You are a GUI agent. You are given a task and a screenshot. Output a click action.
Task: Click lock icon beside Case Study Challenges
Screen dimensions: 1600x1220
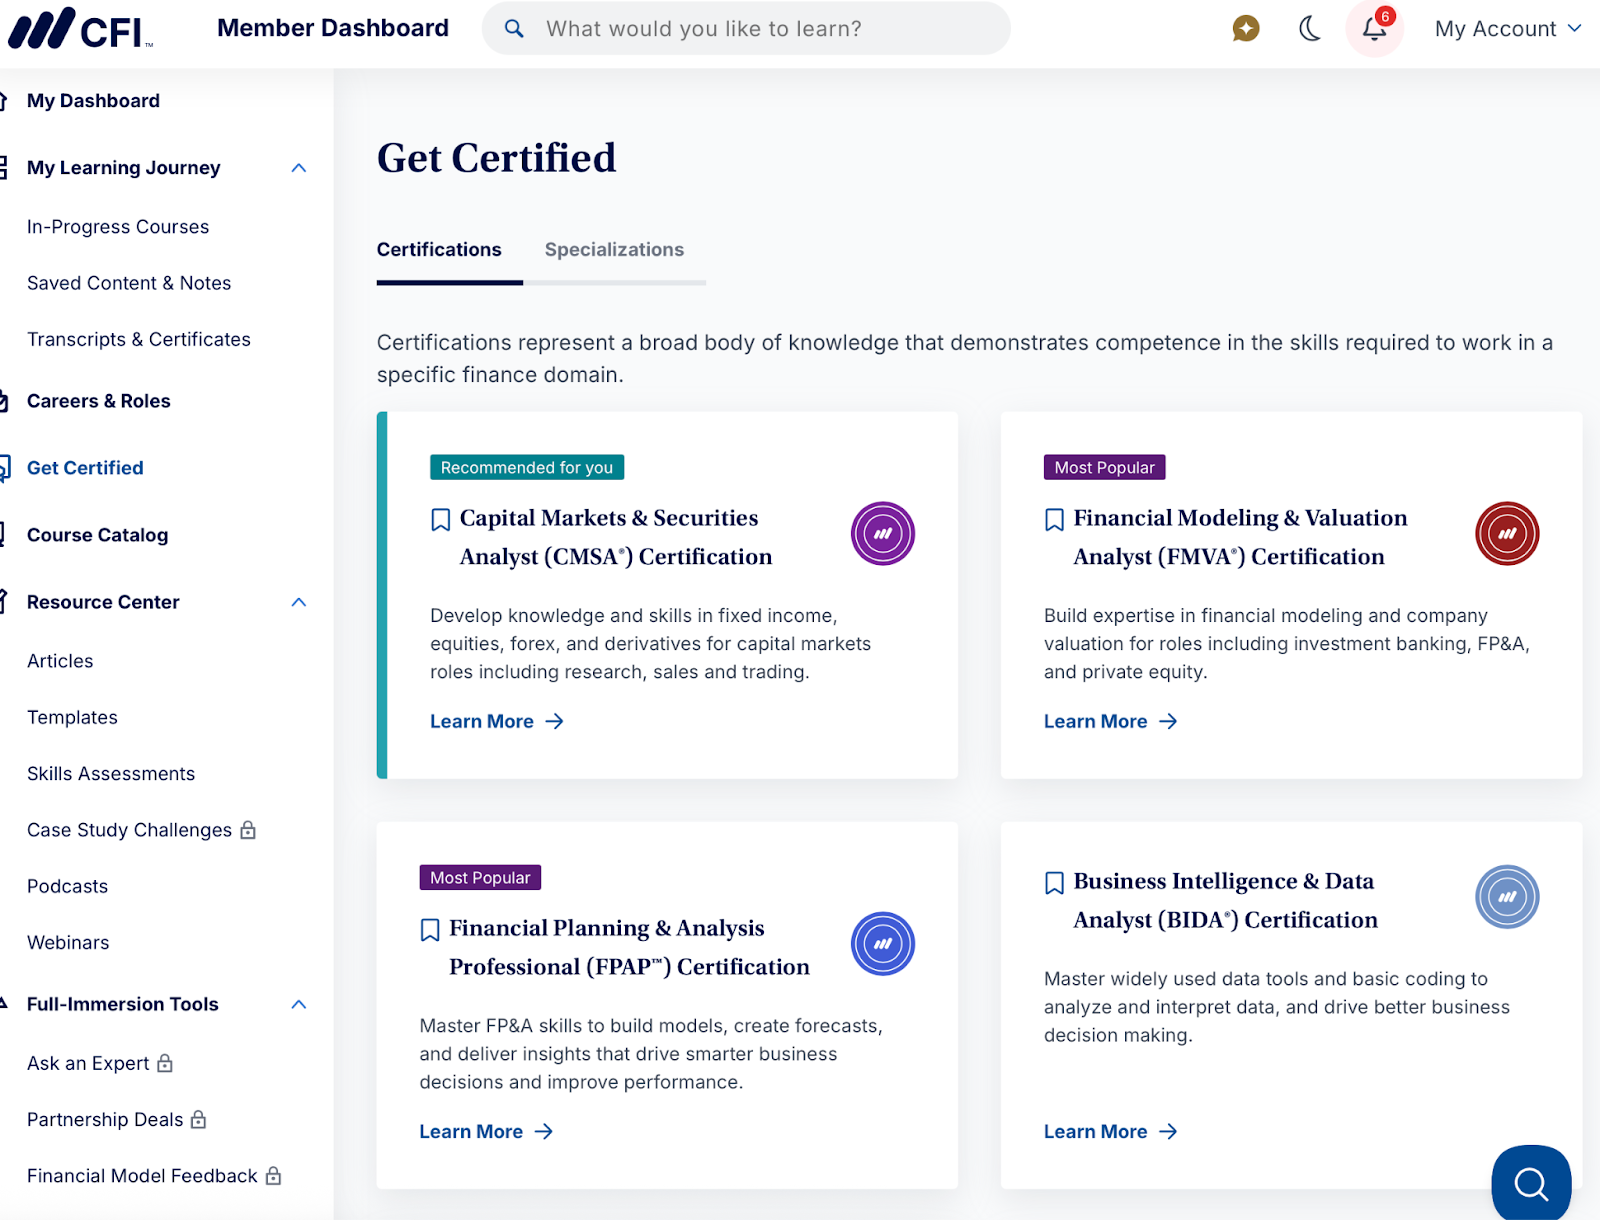point(248,829)
